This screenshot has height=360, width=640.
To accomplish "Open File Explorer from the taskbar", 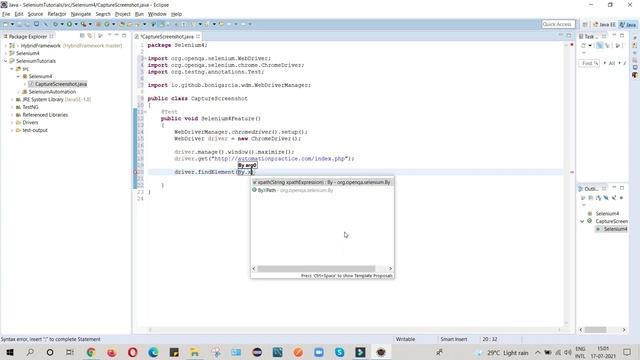I will pos(195,352).
